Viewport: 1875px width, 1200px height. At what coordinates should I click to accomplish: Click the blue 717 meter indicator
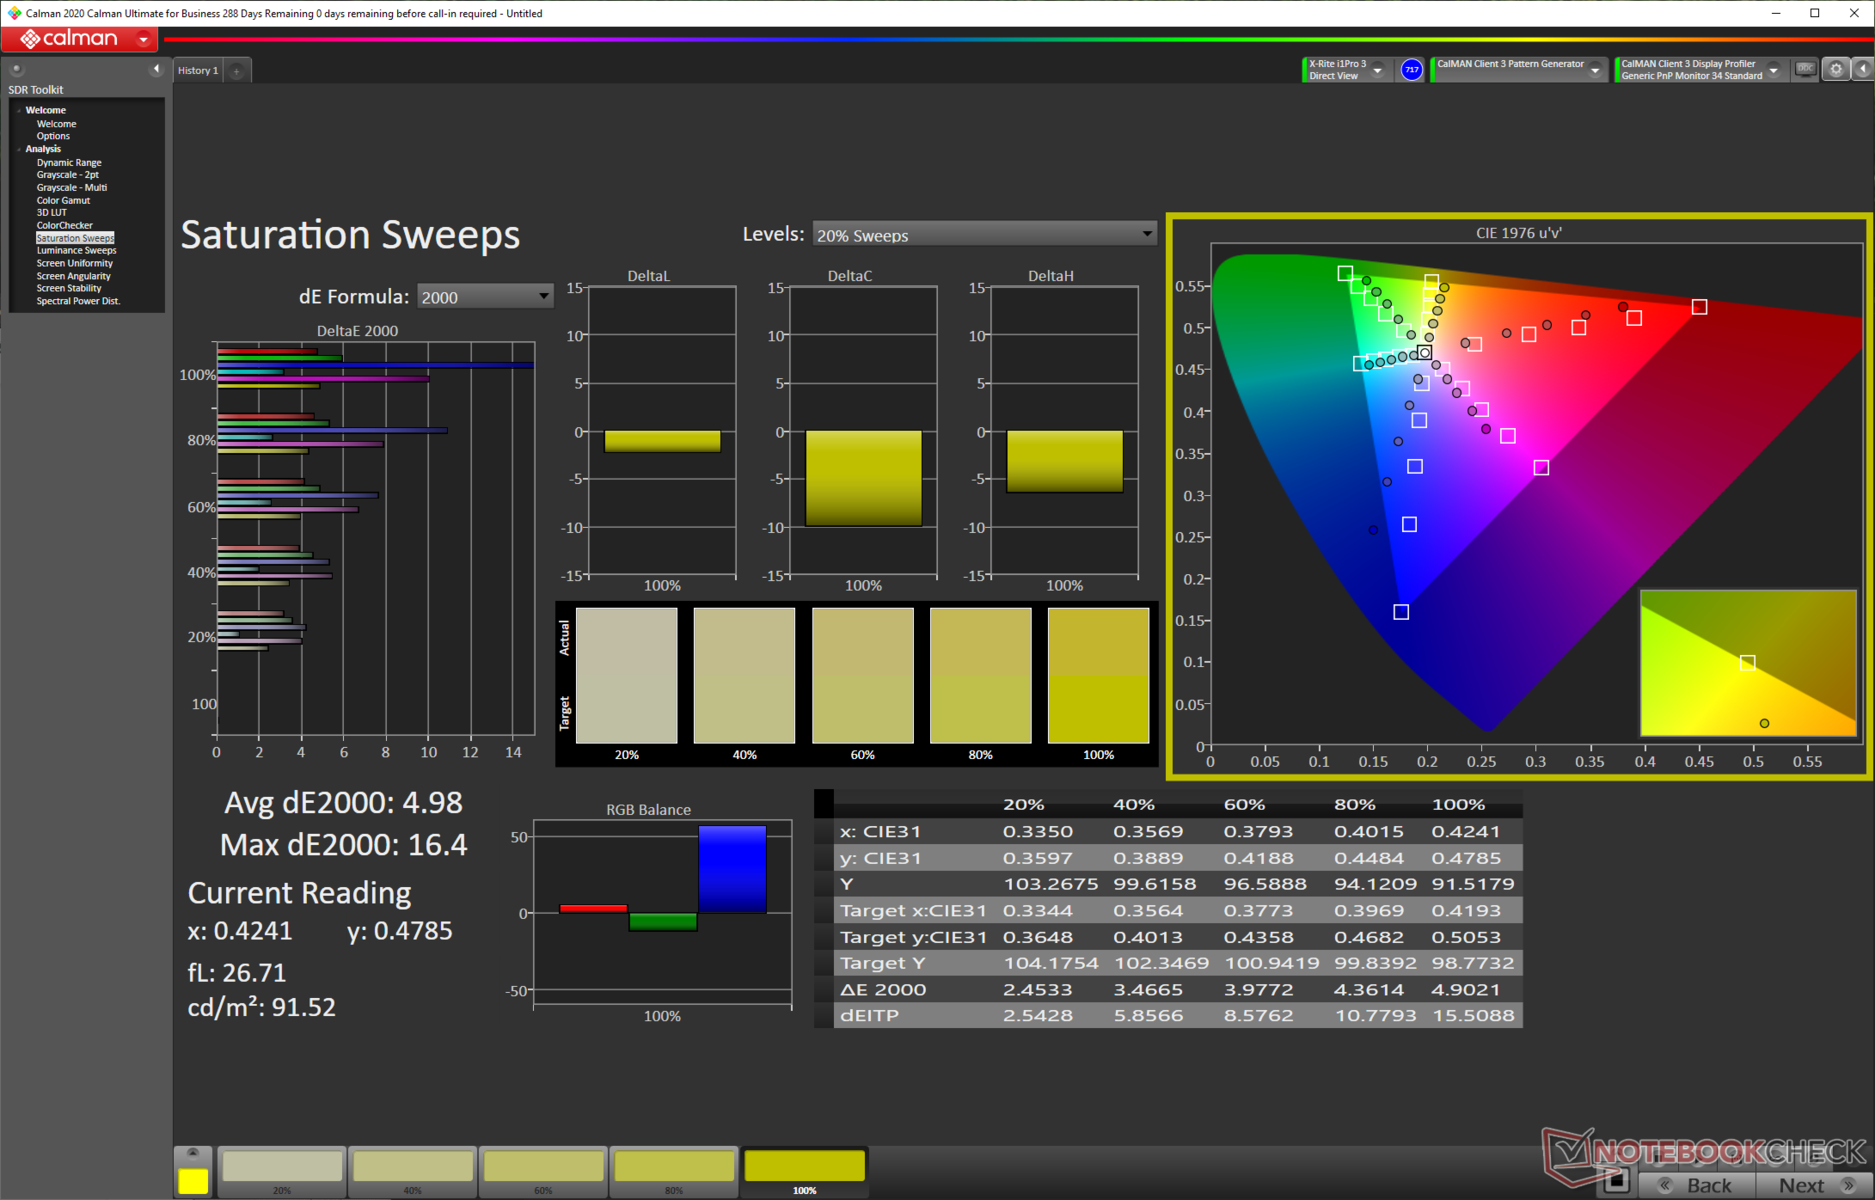click(1411, 70)
